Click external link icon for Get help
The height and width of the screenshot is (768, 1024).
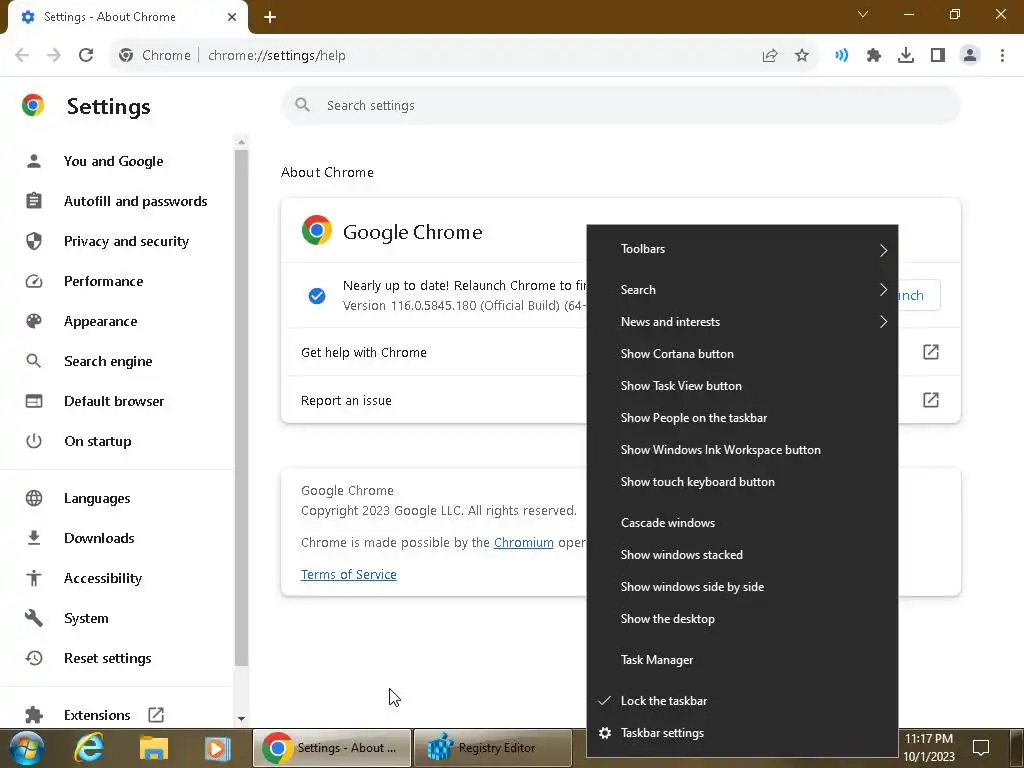[x=931, y=352]
